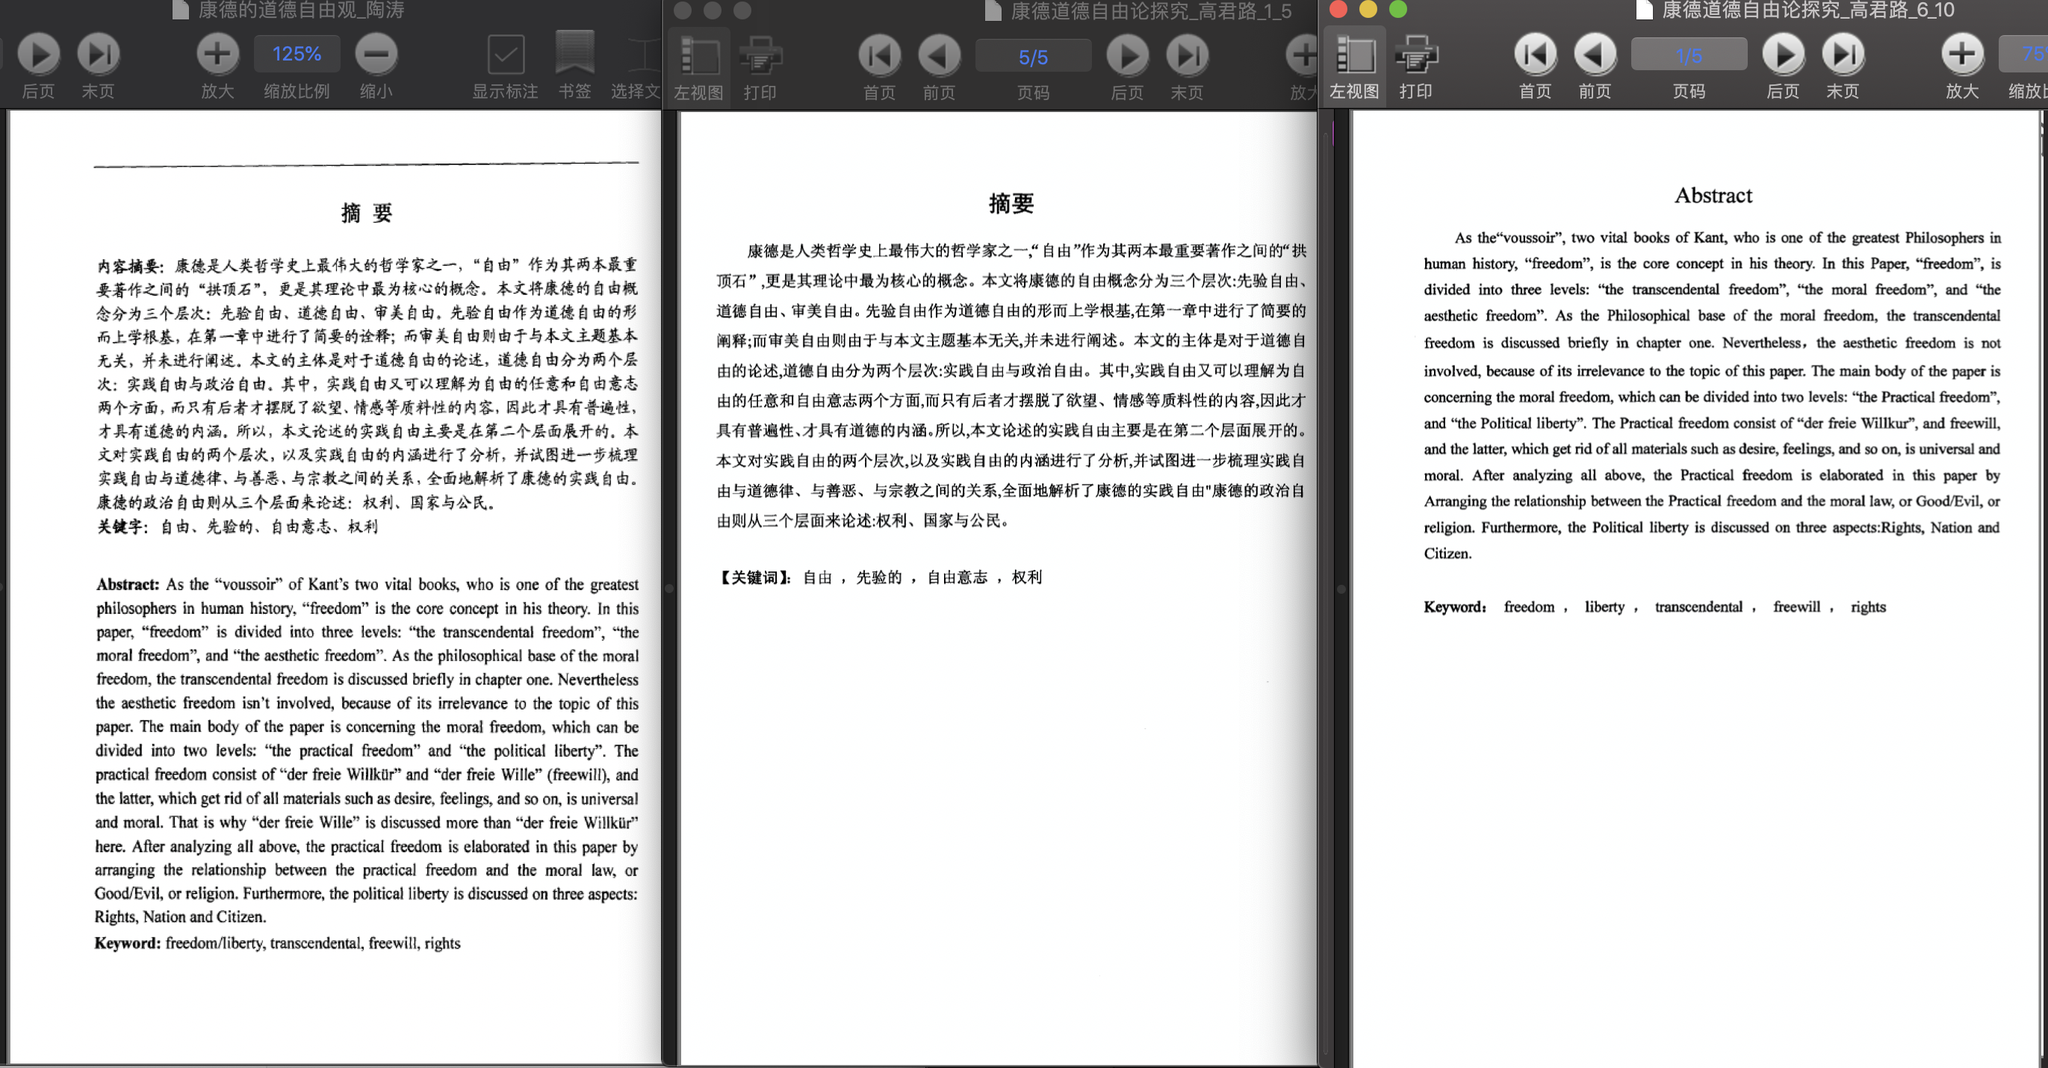Click title 康德道德自由论探究_高君路_1_5

click(1151, 11)
